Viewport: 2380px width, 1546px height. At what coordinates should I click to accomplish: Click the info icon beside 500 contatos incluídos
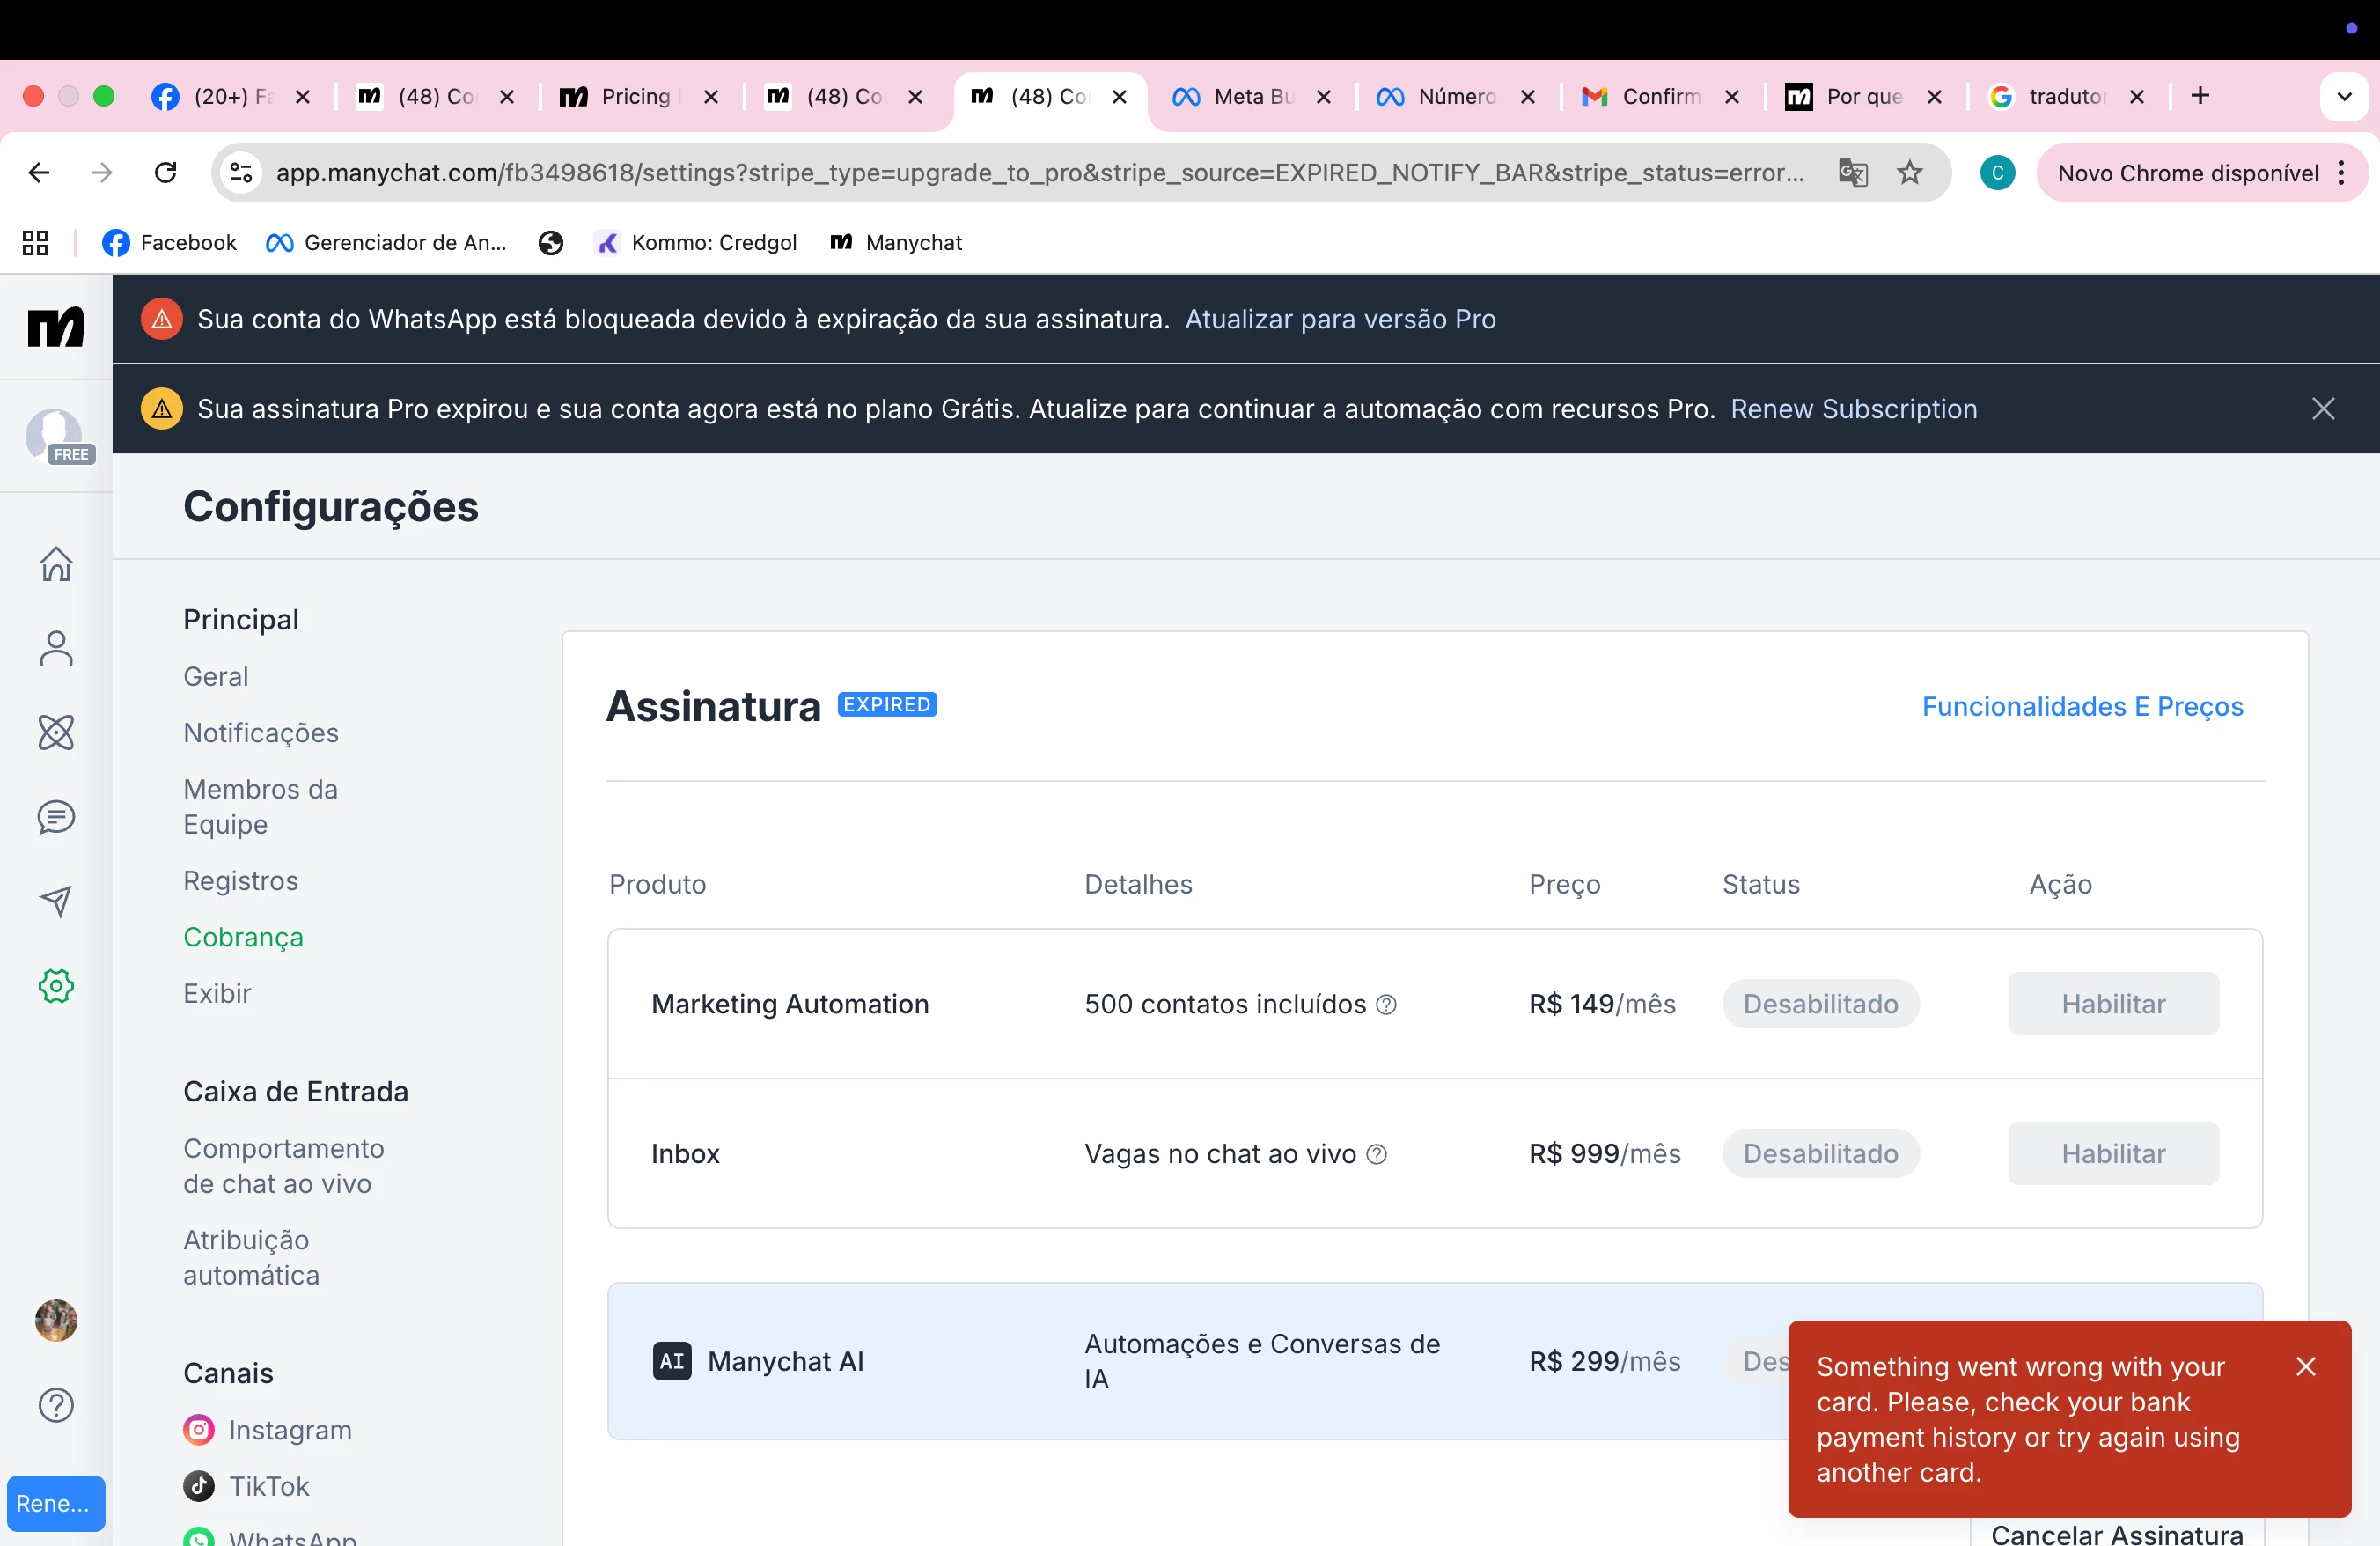tap(1386, 1004)
